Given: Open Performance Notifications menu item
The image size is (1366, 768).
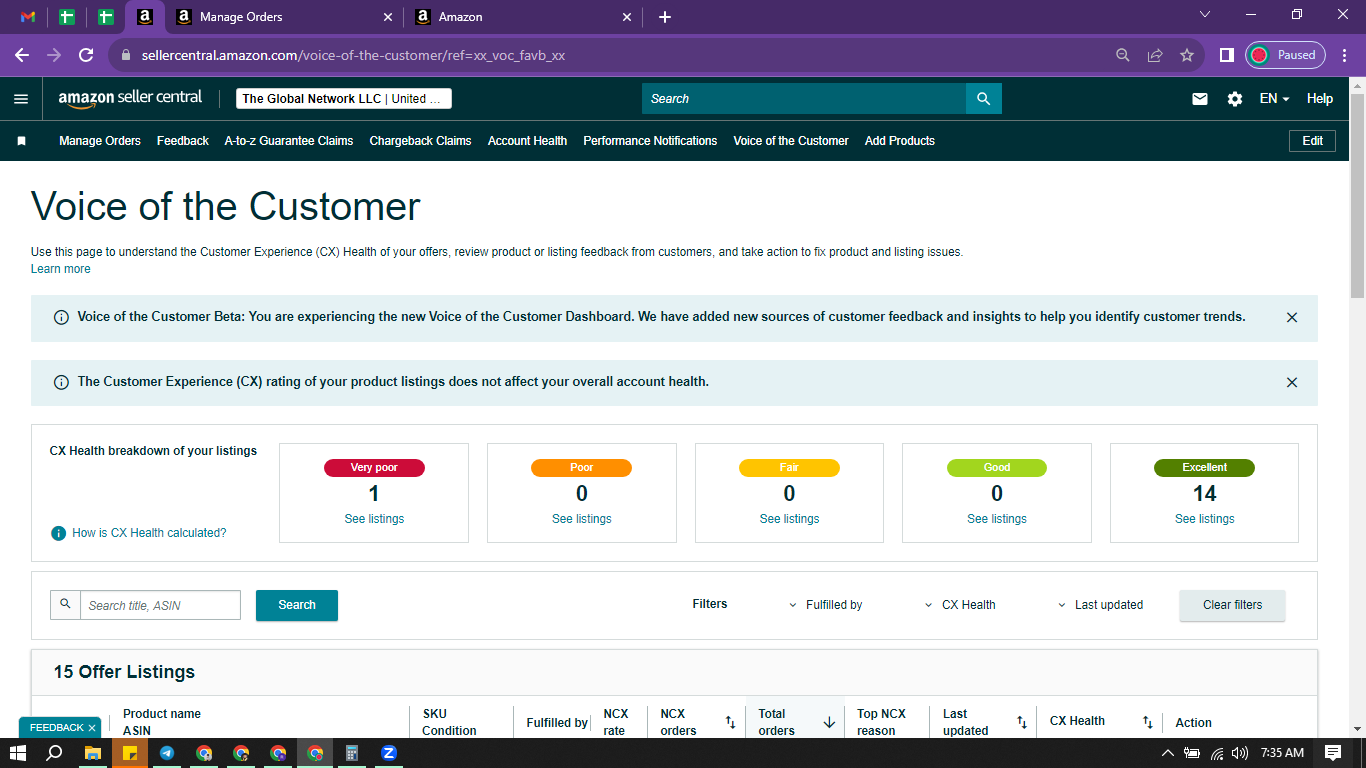Looking at the screenshot, I should (650, 141).
